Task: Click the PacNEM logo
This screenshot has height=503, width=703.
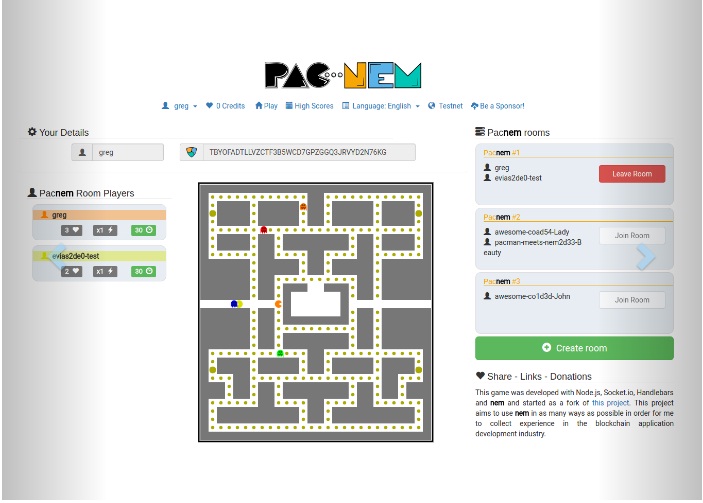Action: [343, 75]
